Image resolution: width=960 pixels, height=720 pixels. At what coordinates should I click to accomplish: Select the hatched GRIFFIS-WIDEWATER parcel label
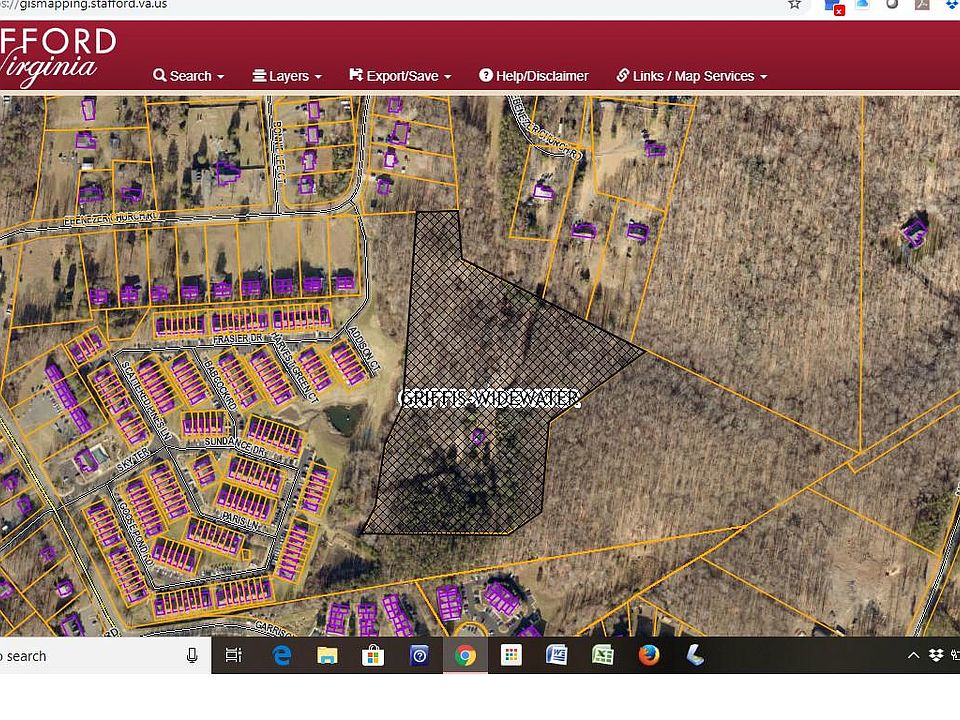(489, 399)
